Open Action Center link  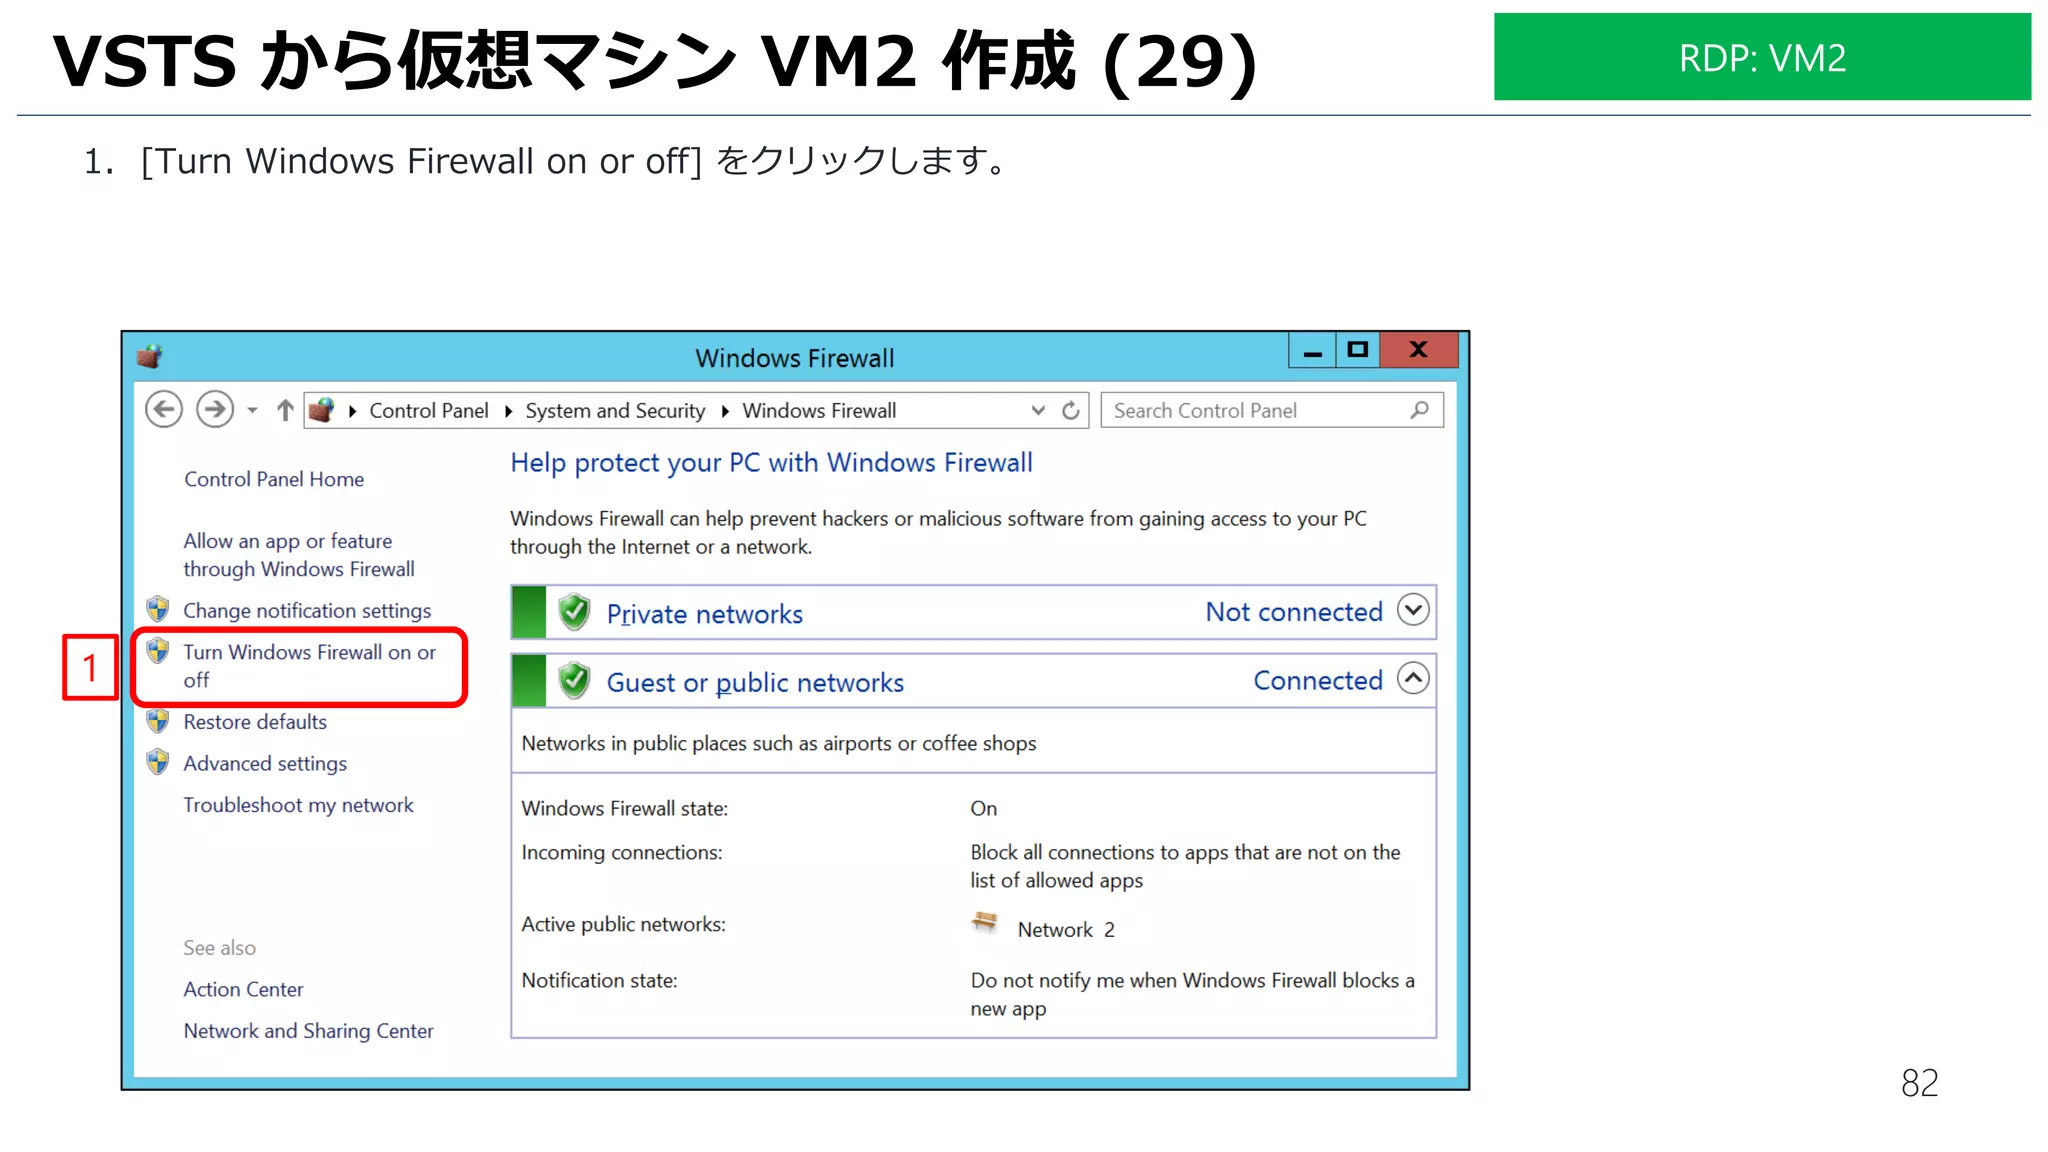(x=243, y=989)
